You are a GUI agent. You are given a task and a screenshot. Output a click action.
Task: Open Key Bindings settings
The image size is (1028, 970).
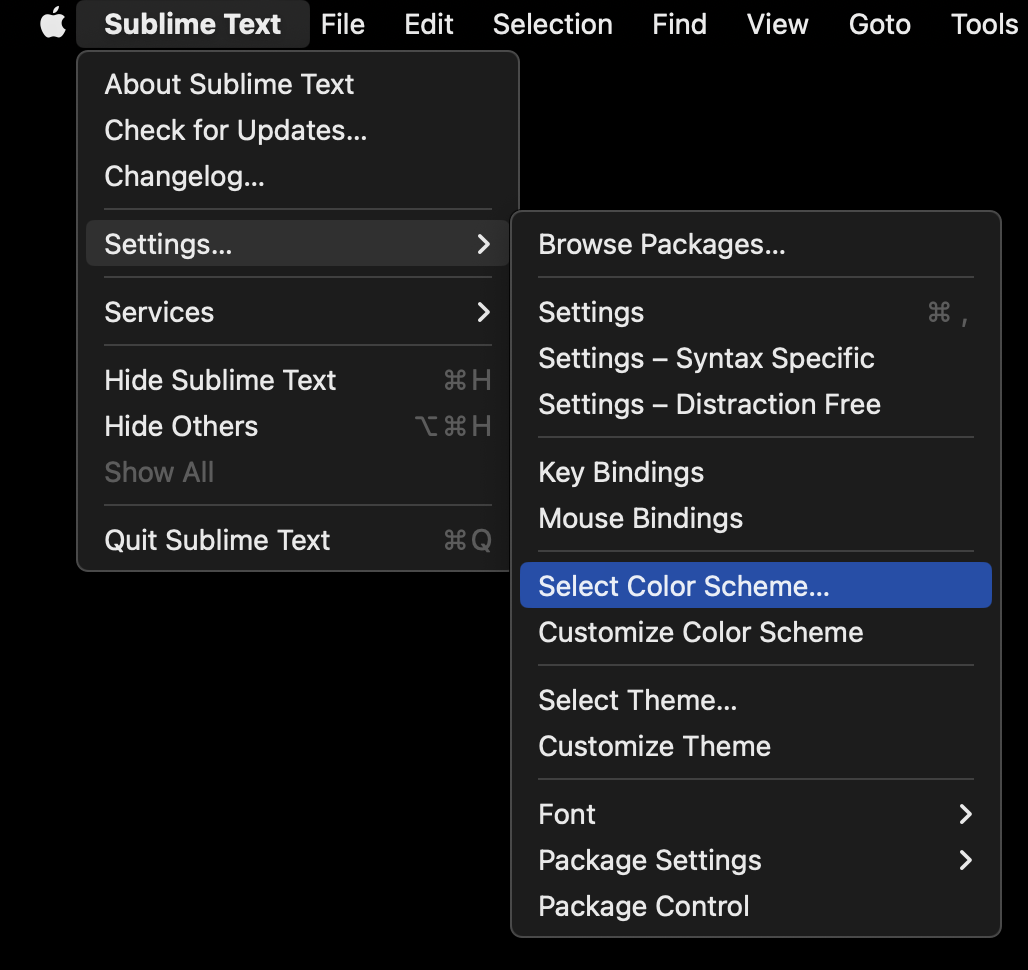(620, 472)
